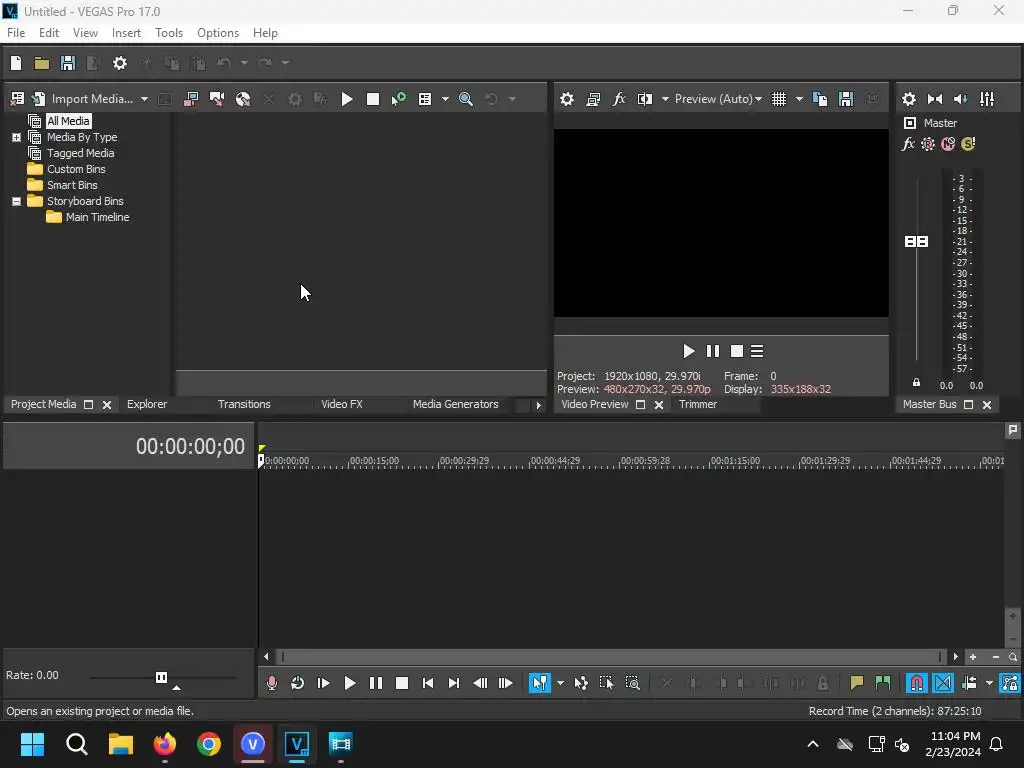The image size is (1024, 768).
Task: Select the Custom Bins folder
Action: 76,169
